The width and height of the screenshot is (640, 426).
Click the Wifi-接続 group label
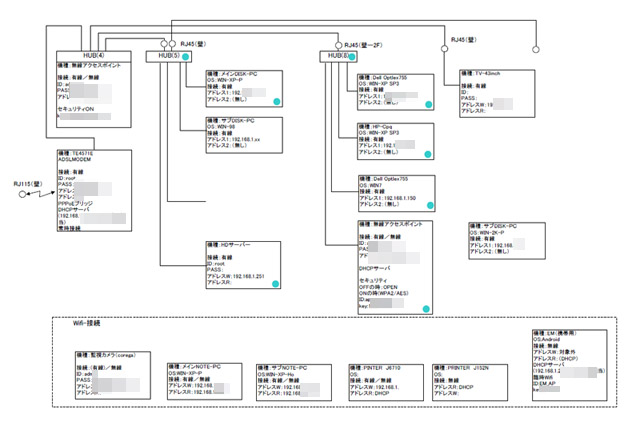coord(87,323)
